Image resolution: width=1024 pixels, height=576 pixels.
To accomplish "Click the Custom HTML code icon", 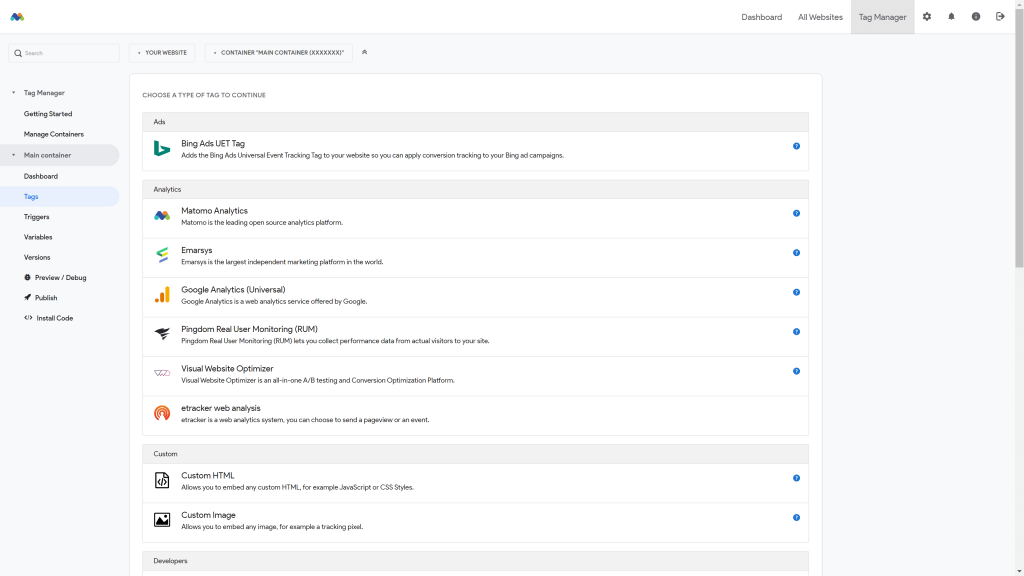I will click(x=162, y=480).
